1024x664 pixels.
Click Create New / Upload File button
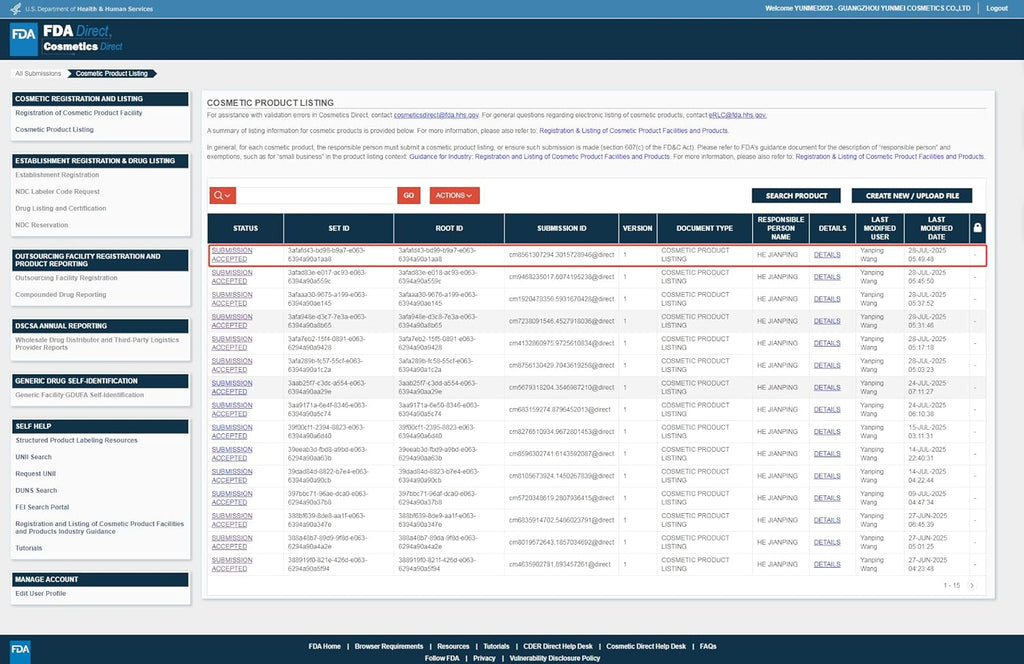point(912,195)
